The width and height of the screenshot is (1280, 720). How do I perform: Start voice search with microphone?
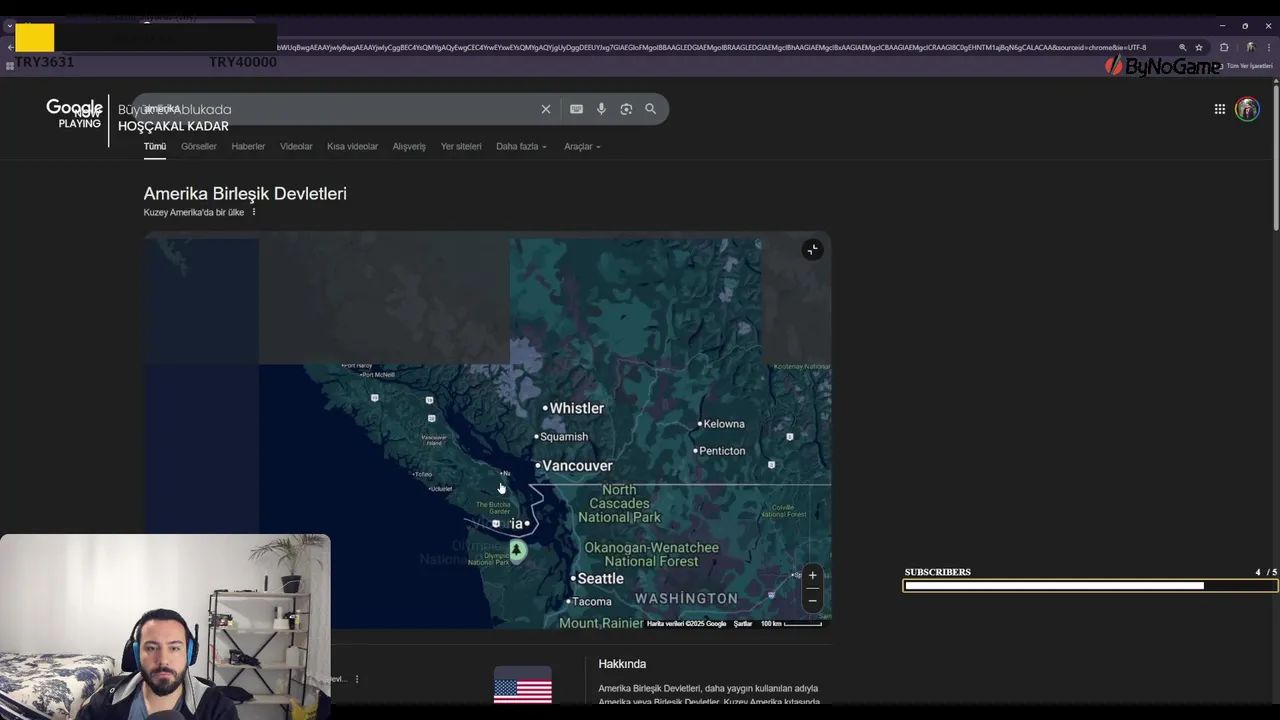tap(601, 109)
